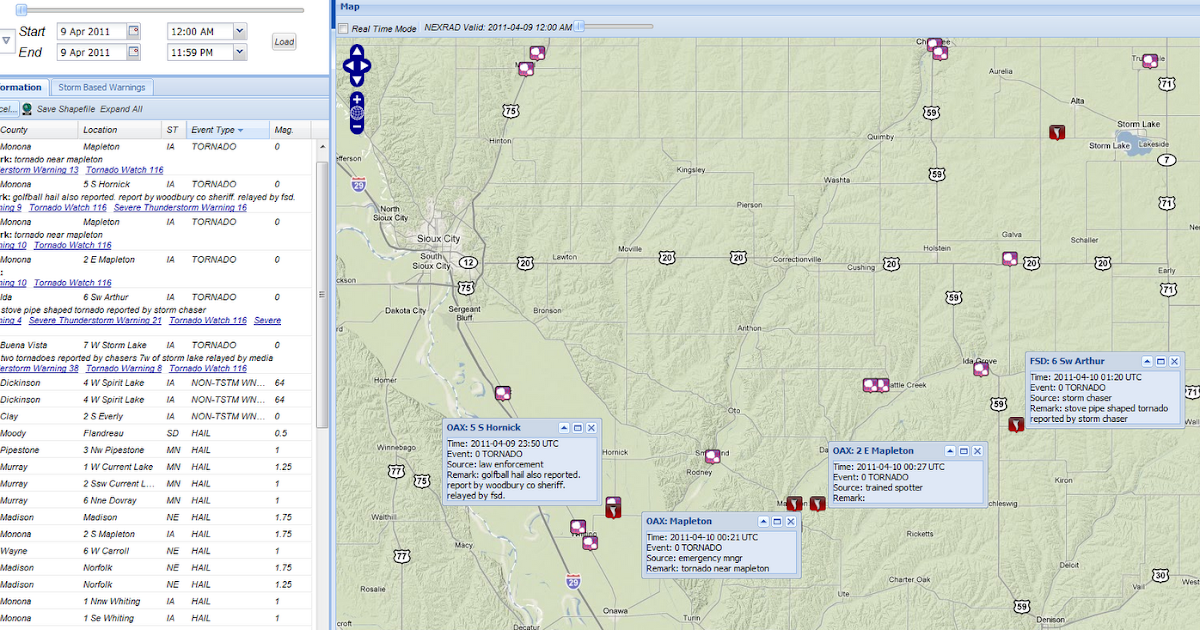1200x630 pixels.
Task: Select the tornado marker near Mapleton on the map
Action: click(x=795, y=504)
